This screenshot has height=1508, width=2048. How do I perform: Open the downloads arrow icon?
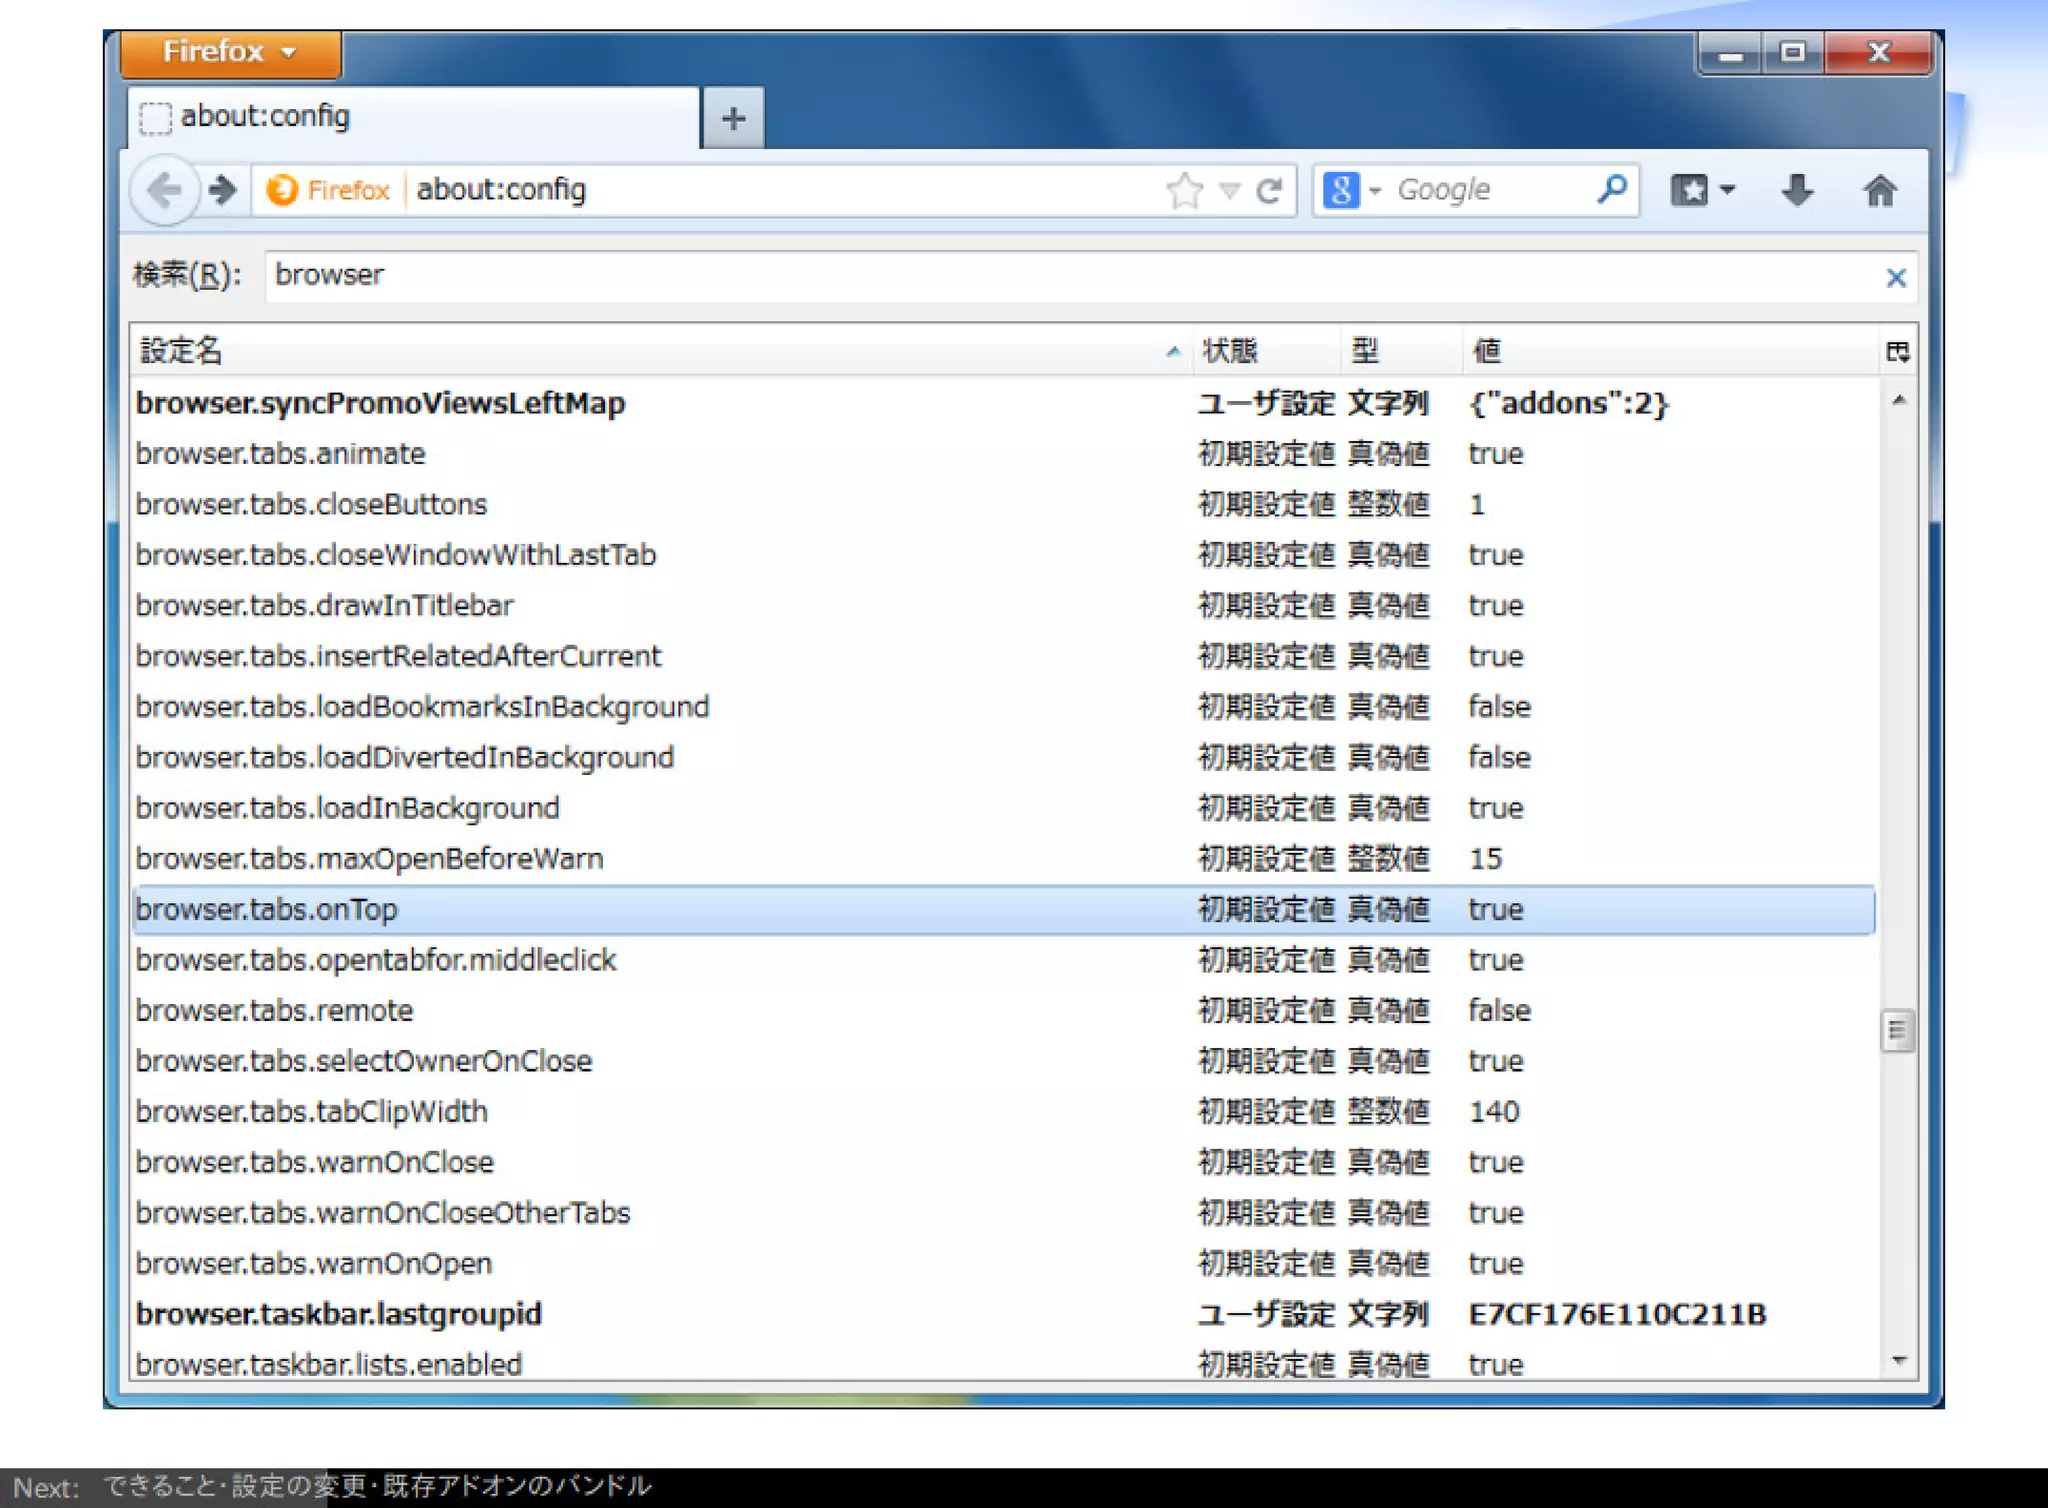pos(1797,190)
